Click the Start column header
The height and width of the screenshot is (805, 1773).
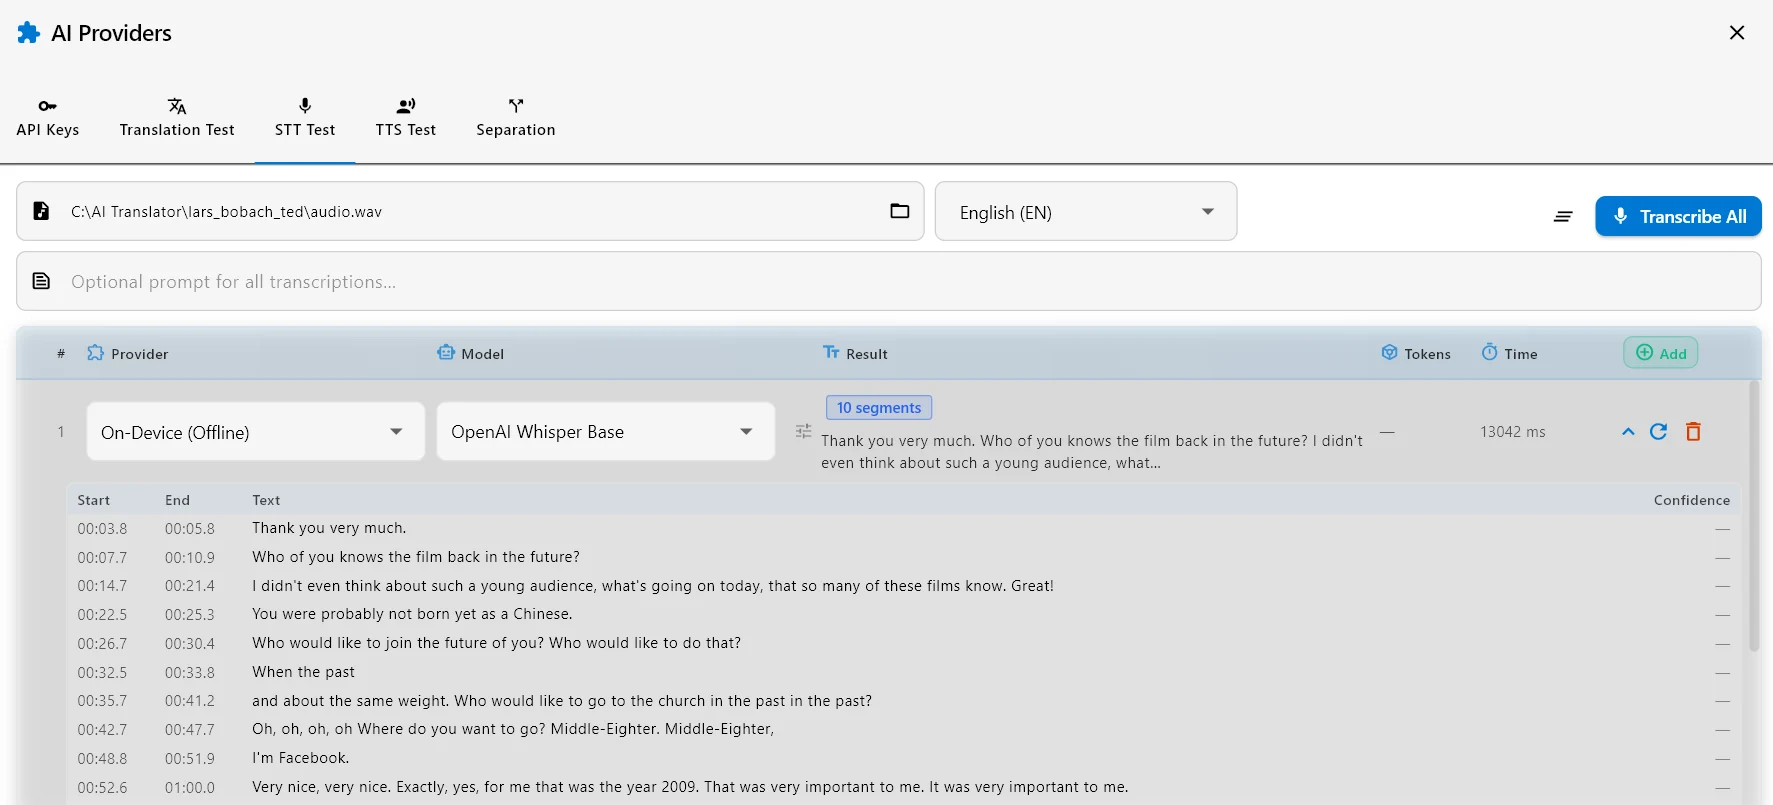click(x=94, y=500)
